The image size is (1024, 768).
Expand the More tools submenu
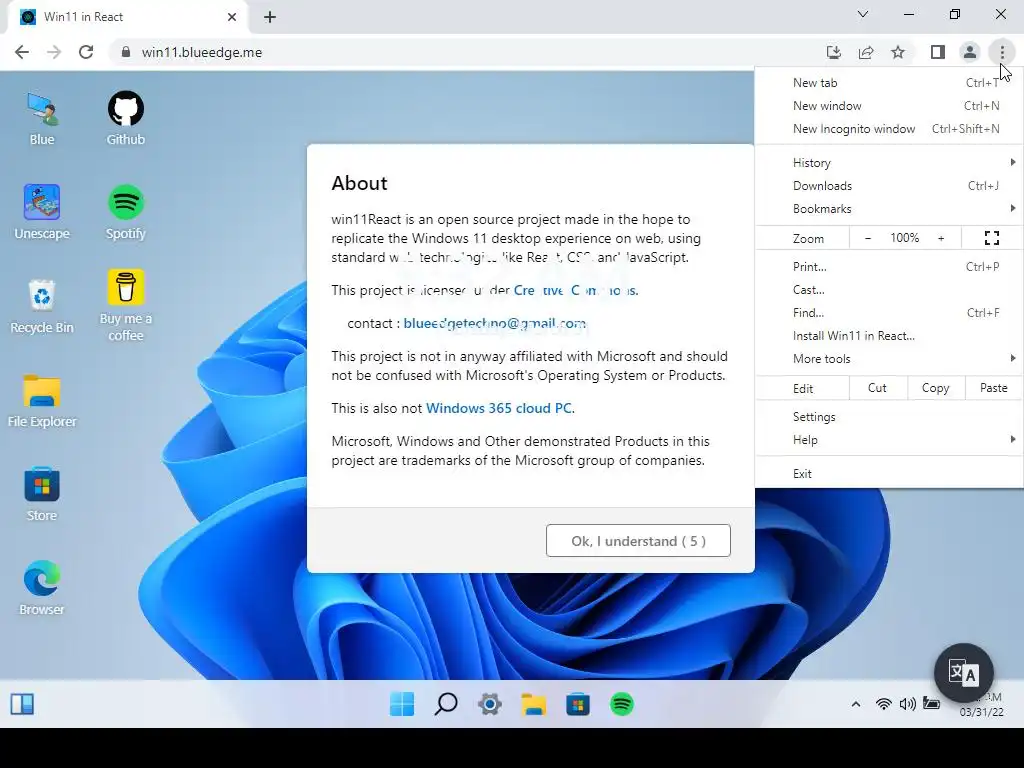pyautogui.click(x=889, y=359)
